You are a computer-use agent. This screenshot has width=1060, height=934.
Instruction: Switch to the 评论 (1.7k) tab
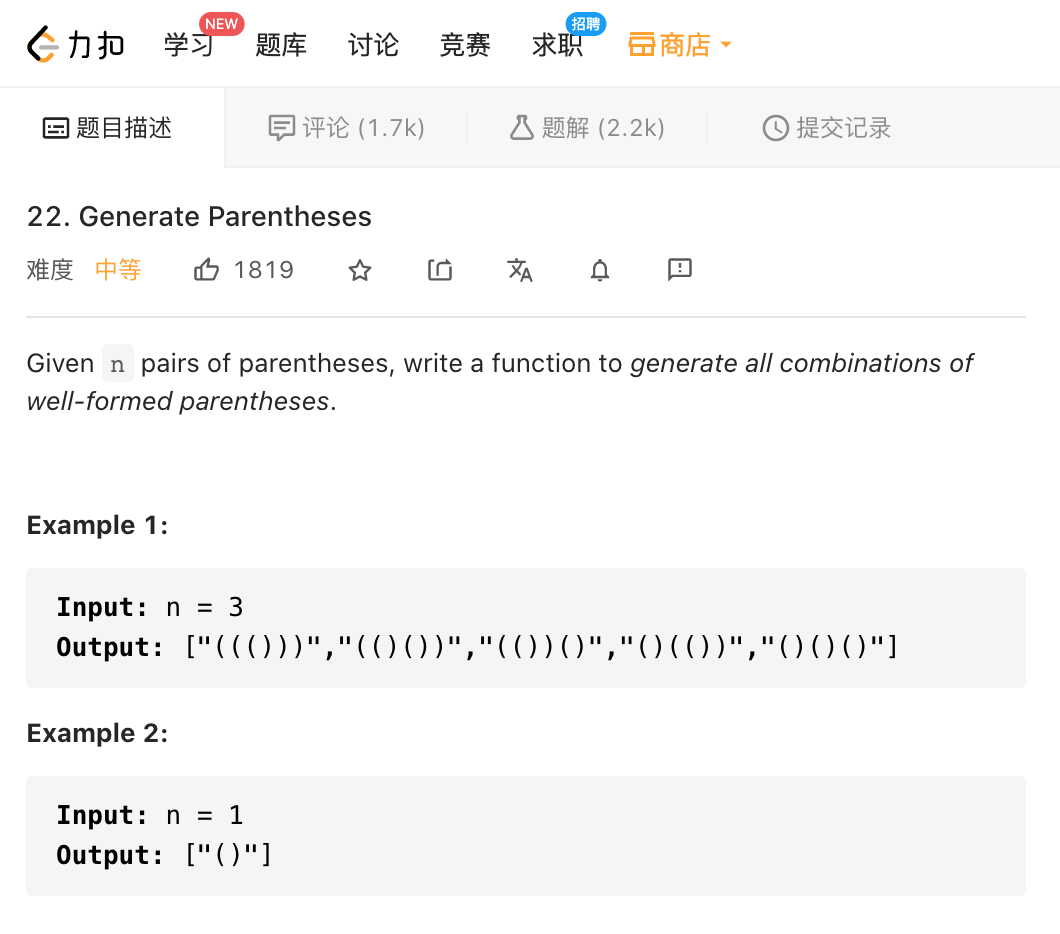[x=347, y=128]
